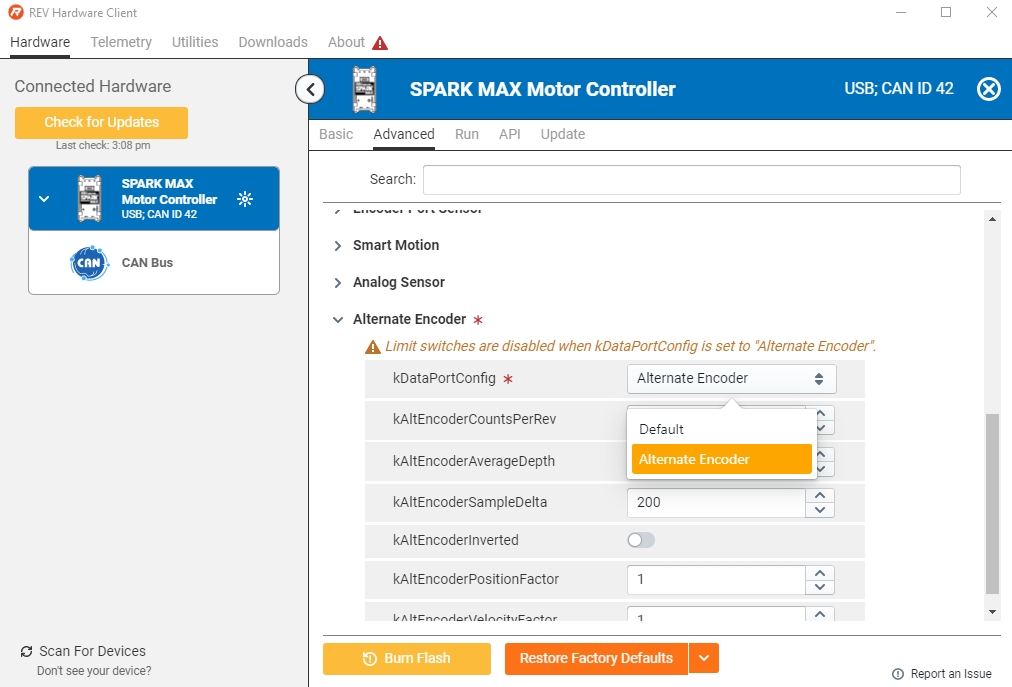The height and width of the screenshot is (687, 1012).
Task: Toggle the kAltEncoderInverted switch
Action: 641,540
